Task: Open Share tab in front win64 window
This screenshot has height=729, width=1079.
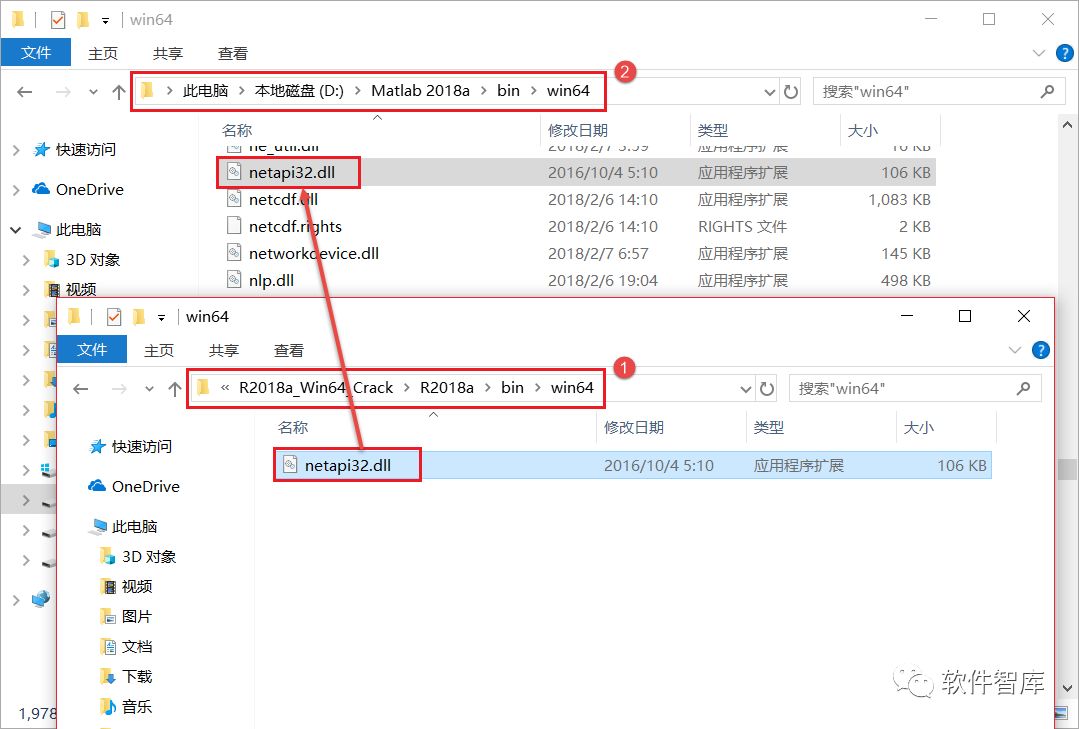Action: click(224, 350)
